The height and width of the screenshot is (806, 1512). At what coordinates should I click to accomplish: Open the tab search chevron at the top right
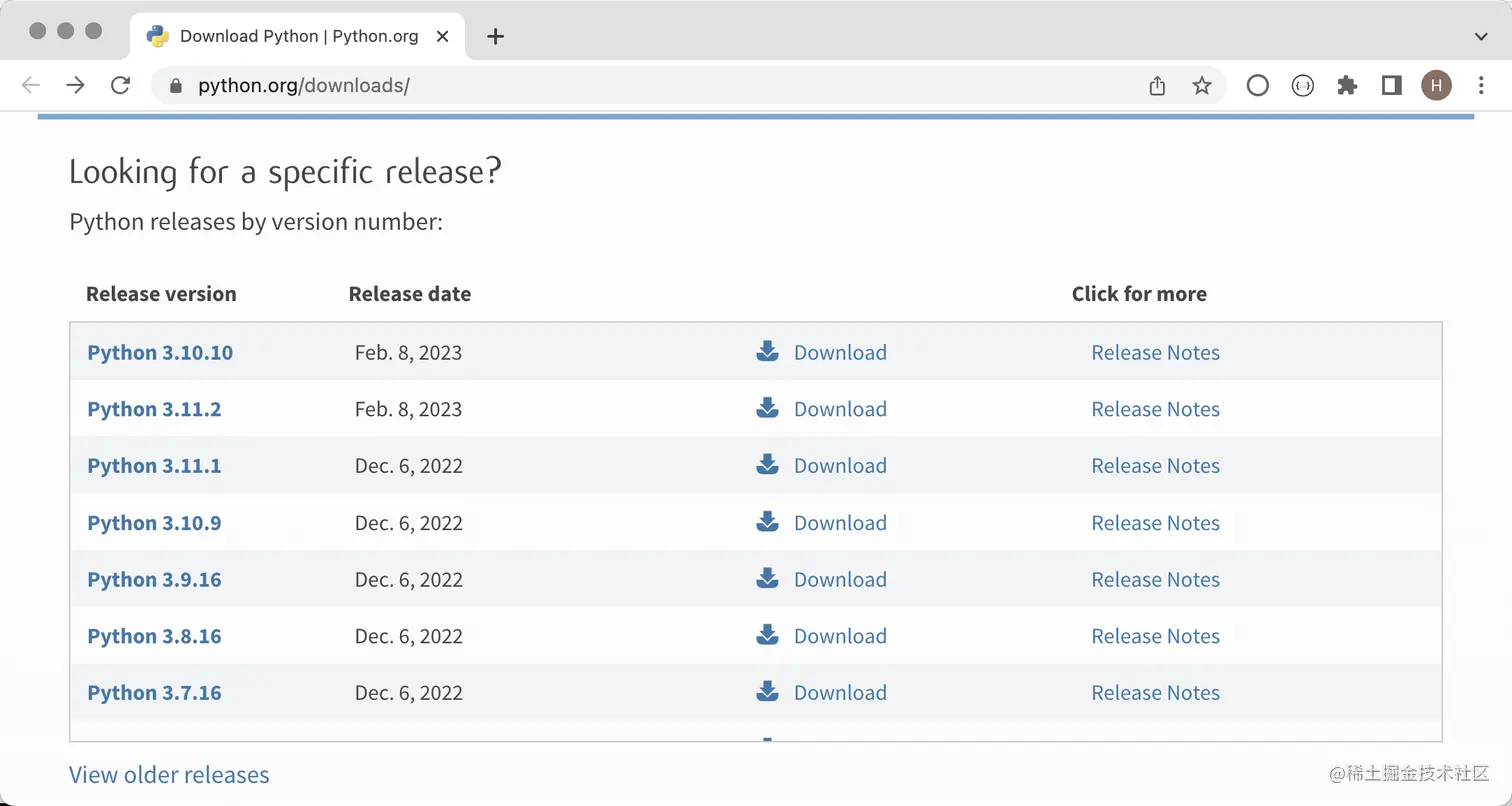(1479, 36)
